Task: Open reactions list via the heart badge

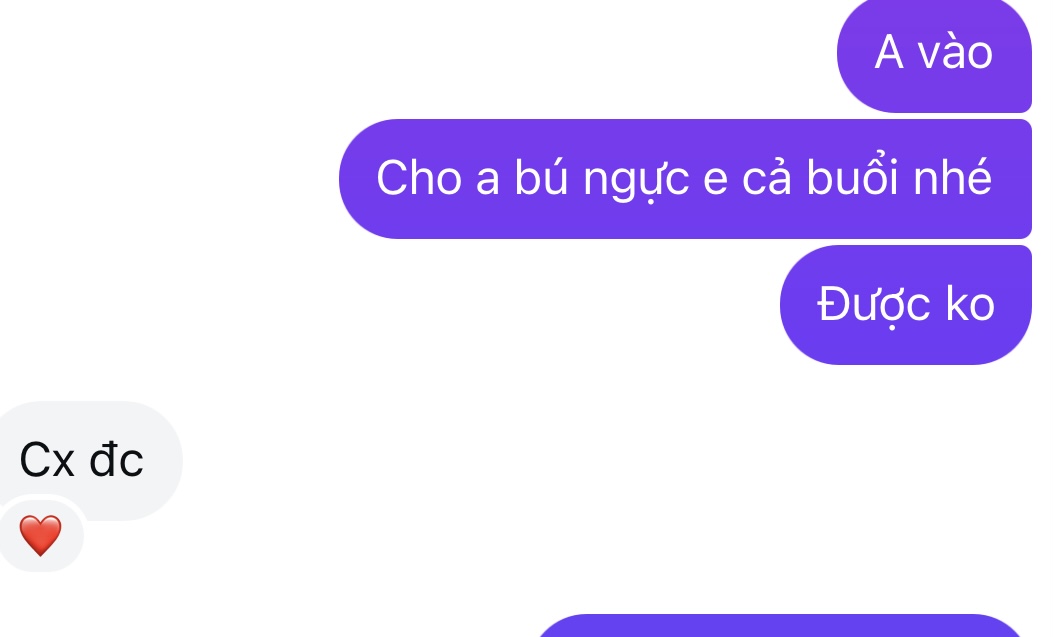Action: 40,536
